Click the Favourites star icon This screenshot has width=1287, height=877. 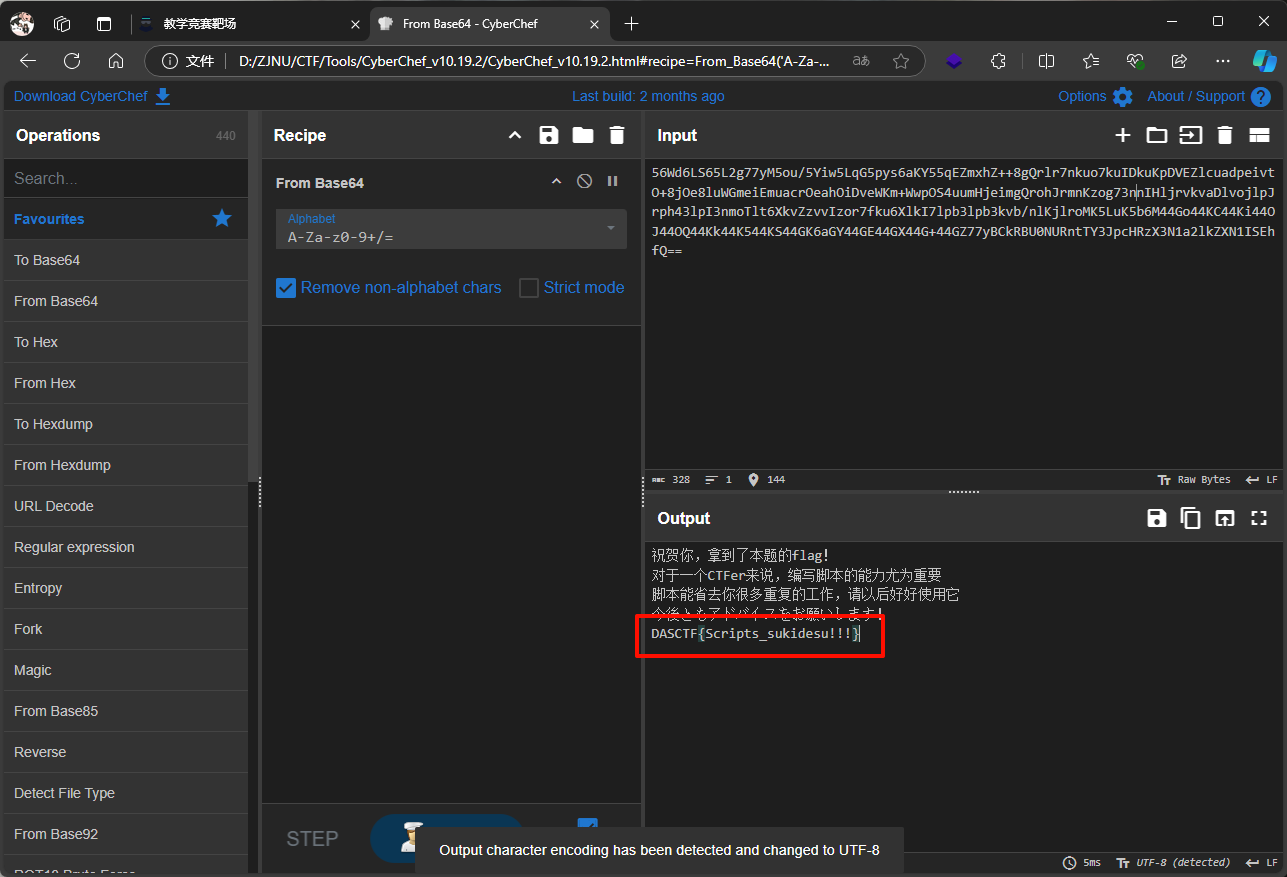pyautogui.click(x=222, y=218)
